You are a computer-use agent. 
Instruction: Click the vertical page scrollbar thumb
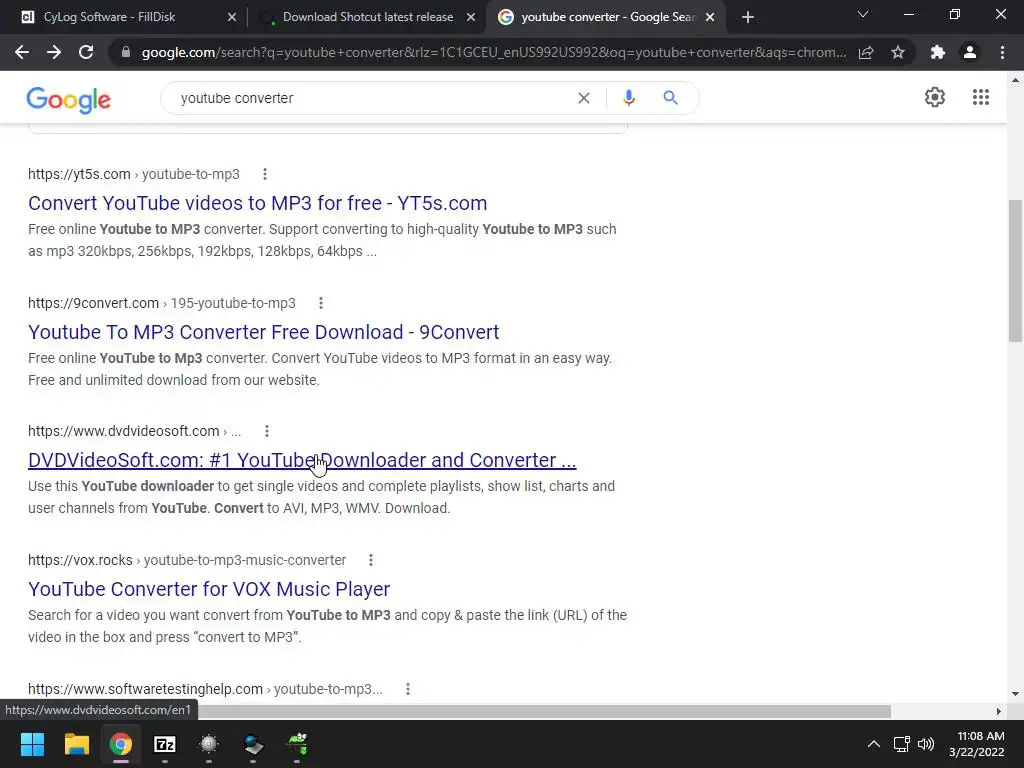coord(1015,270)
